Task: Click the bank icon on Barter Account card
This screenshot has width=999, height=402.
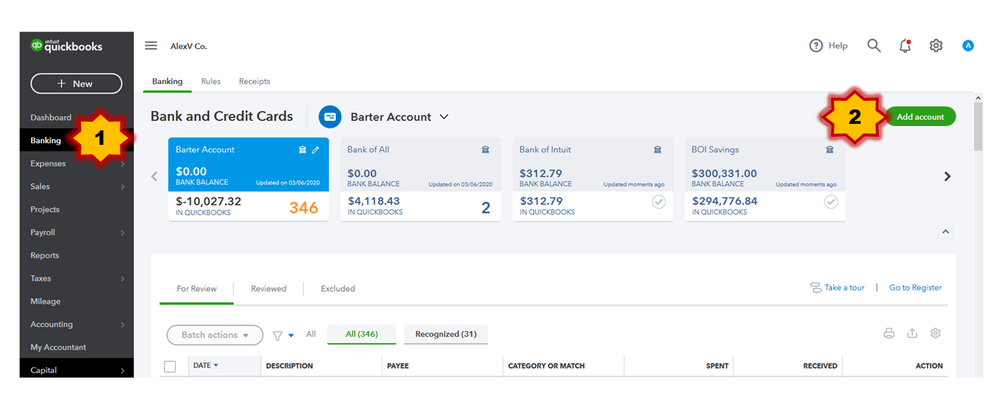Action: pos(303,150)
